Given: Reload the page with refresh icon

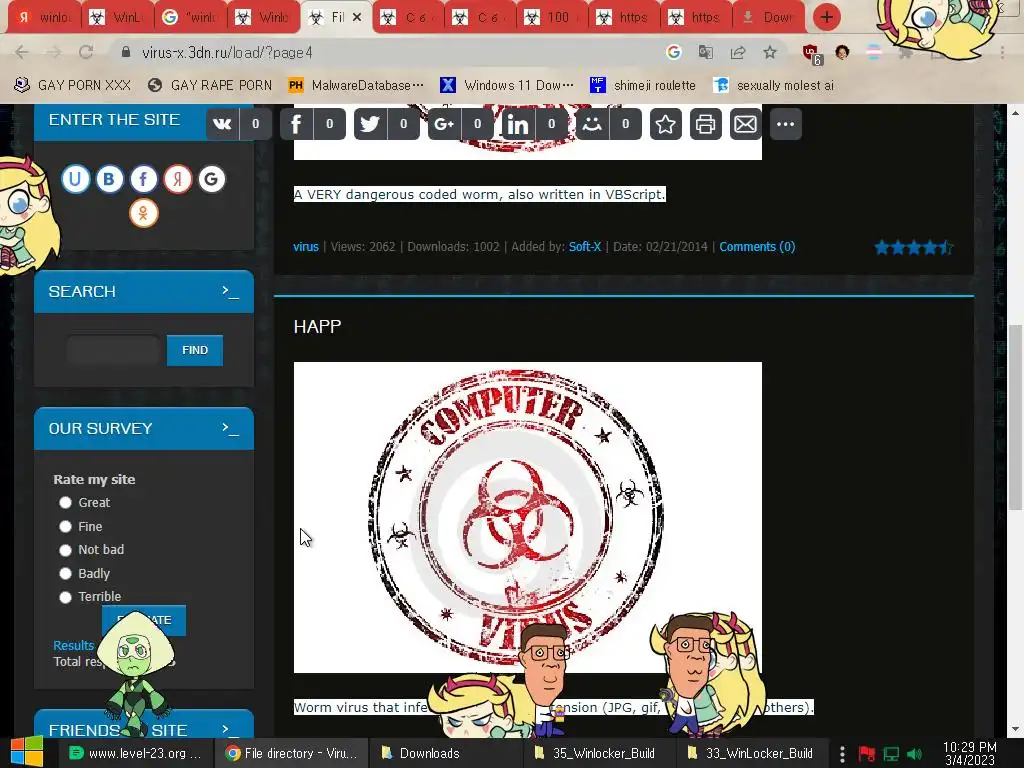Looking at the screenshot, I should coord(86,52).
